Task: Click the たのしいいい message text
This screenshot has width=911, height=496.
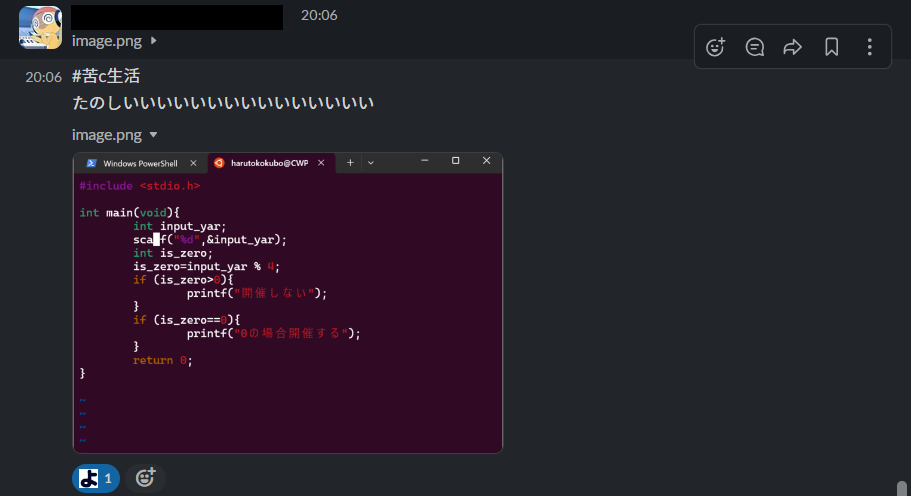Action: coord(223,103)
